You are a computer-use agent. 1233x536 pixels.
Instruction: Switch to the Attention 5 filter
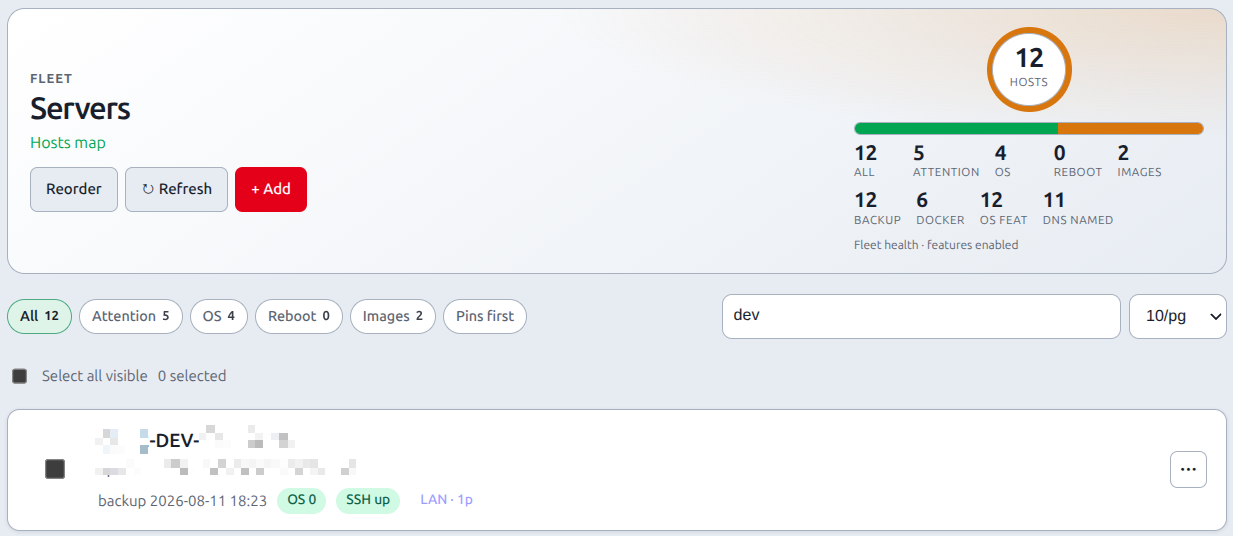click(131, 316)
